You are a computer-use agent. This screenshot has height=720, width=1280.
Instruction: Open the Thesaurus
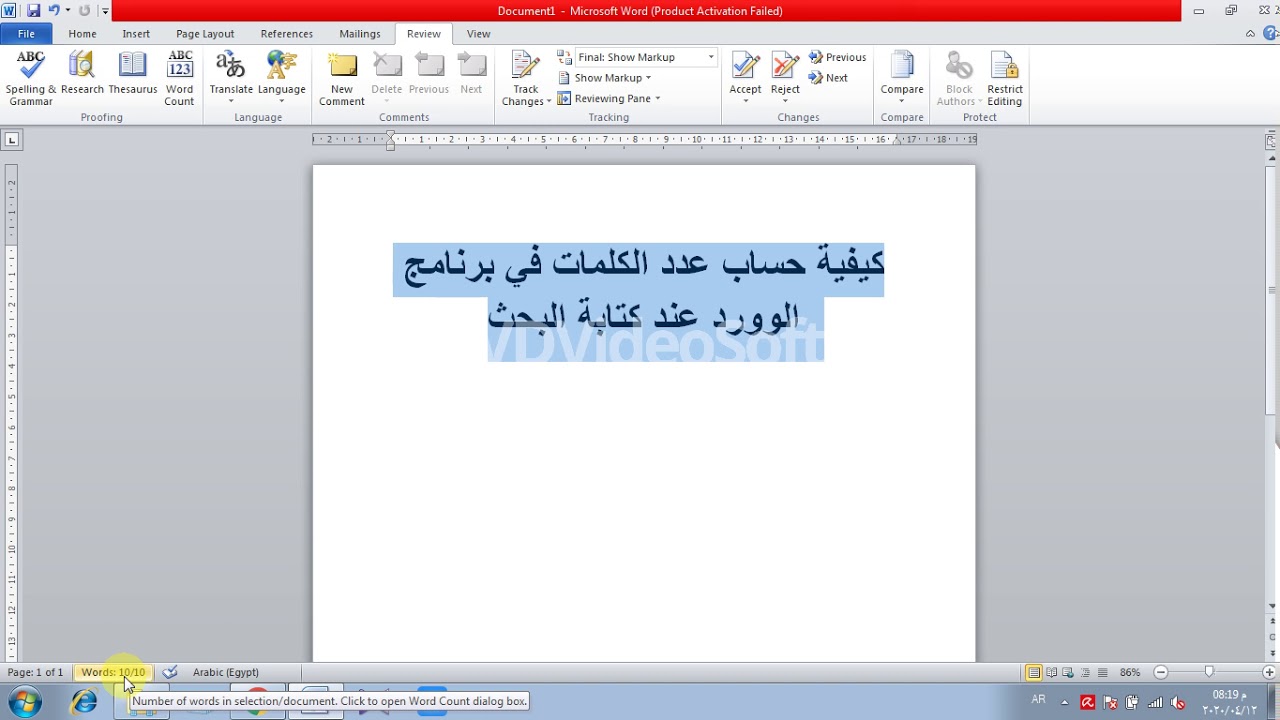click(x=133, y=73)
